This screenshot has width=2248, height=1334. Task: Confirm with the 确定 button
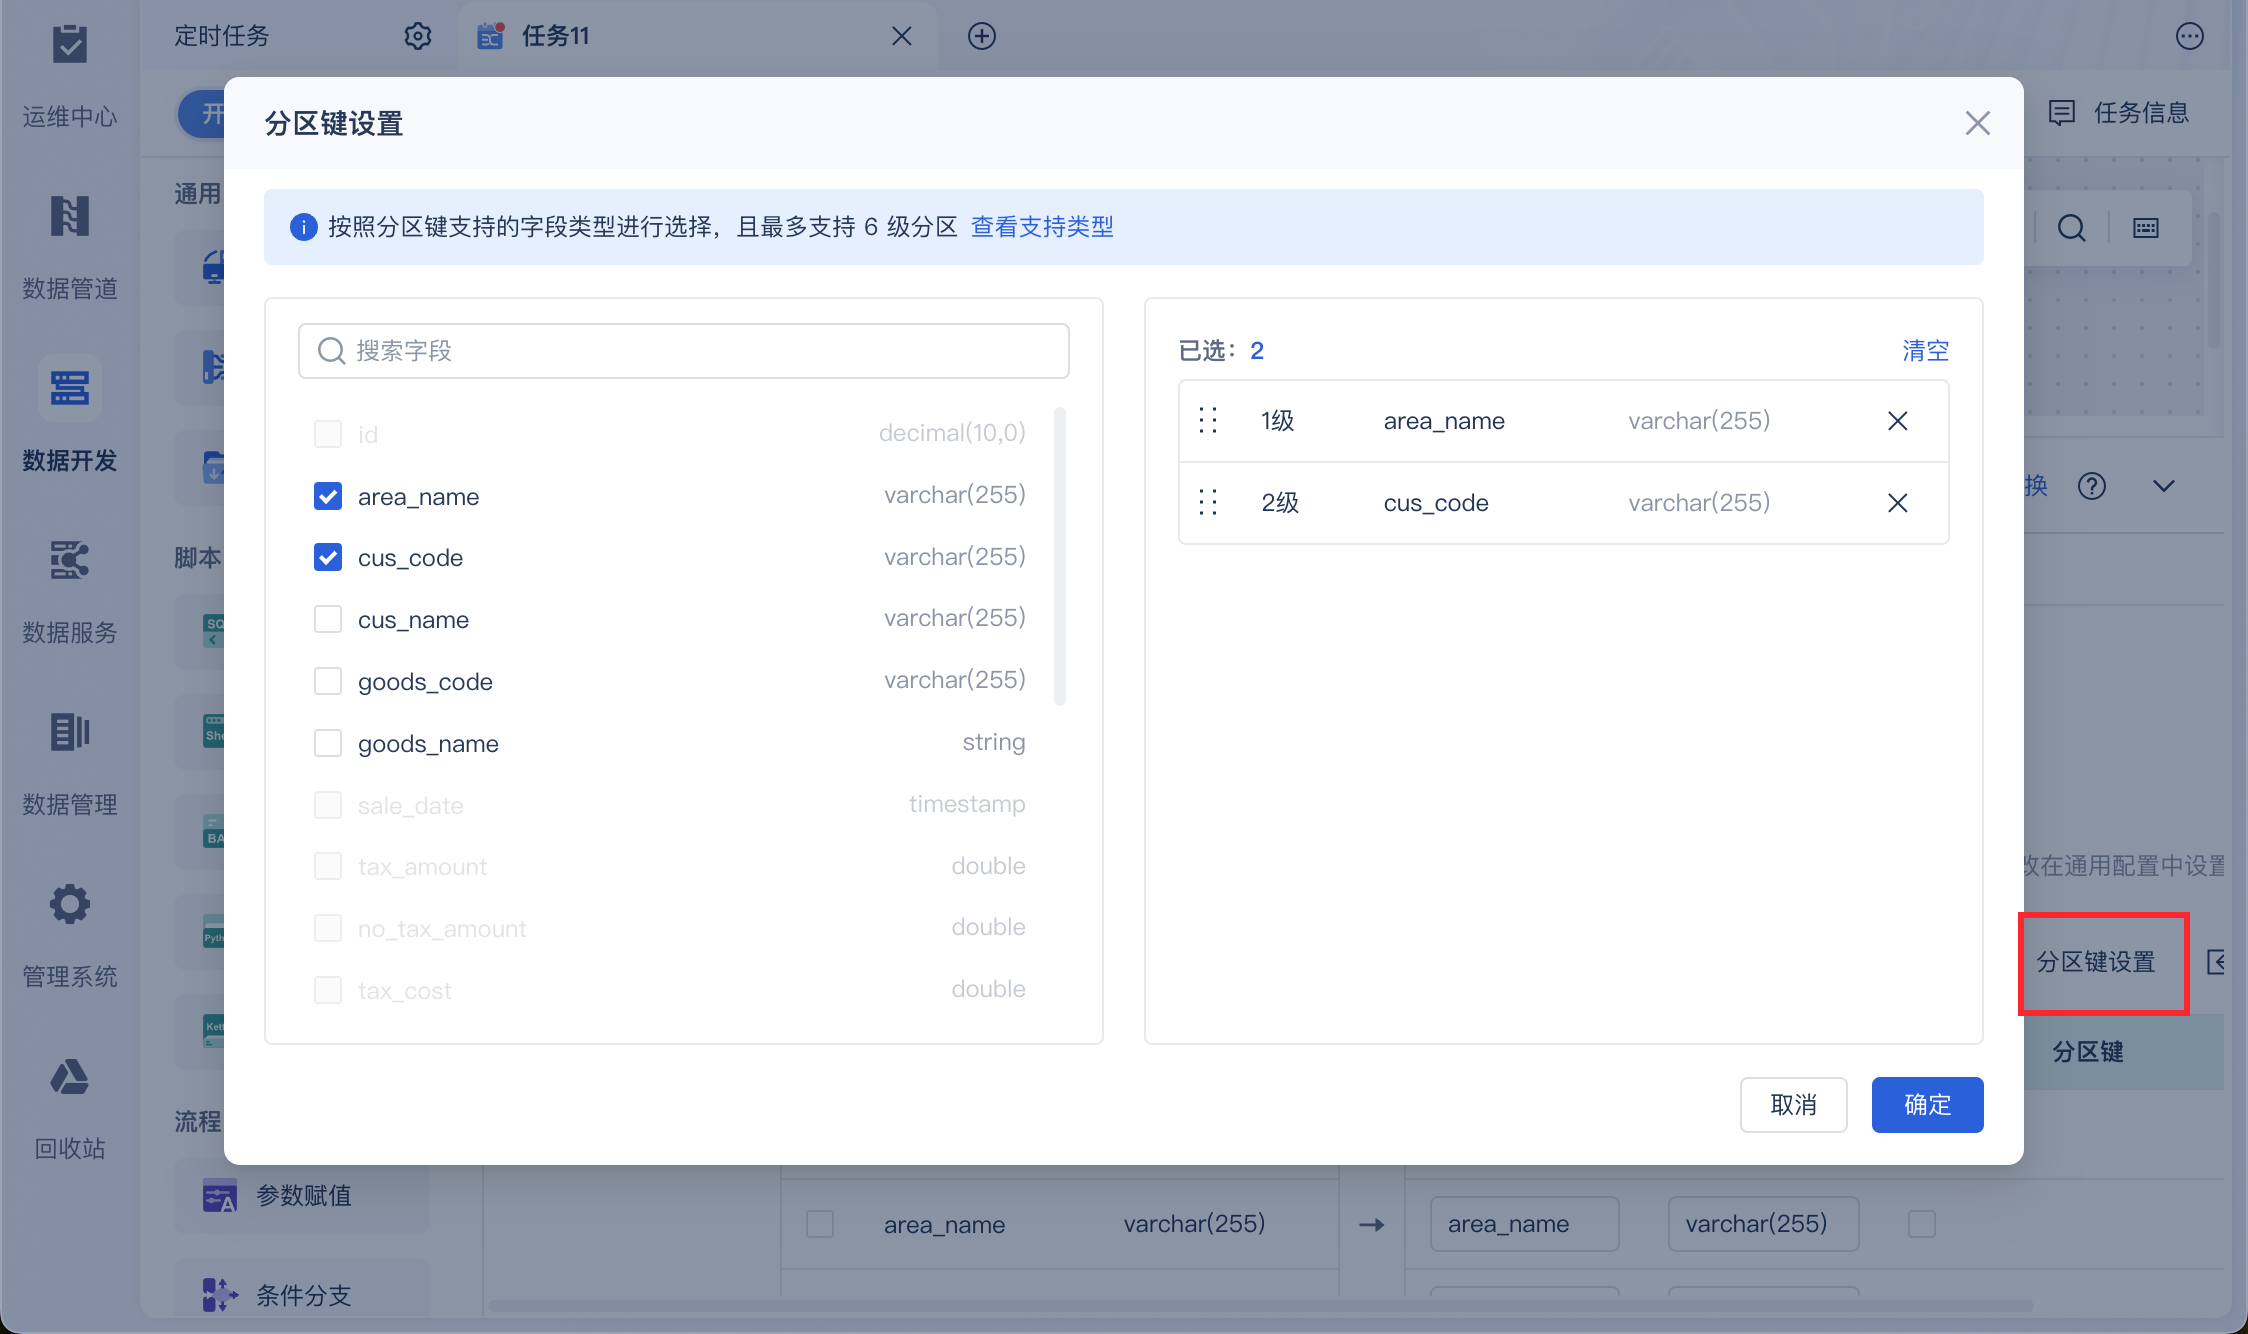pos(1927,1105)
